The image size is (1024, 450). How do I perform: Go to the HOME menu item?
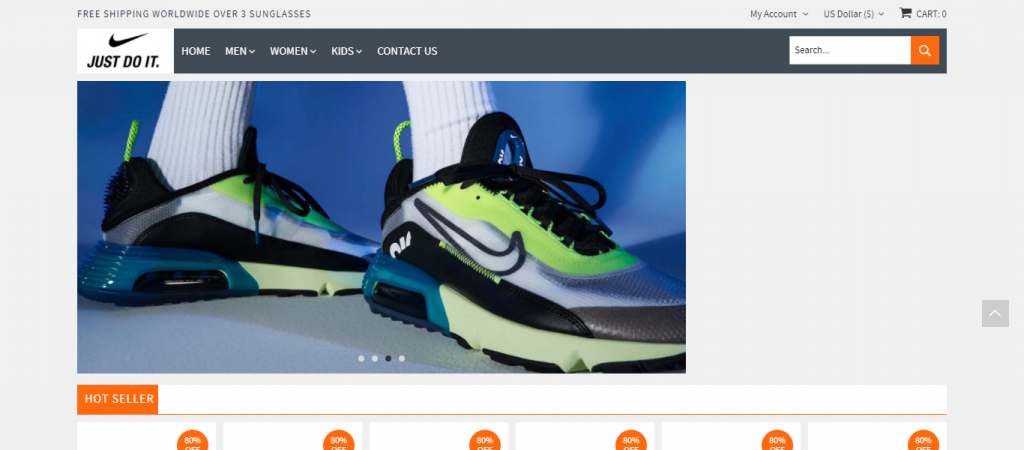tap(196, 51)
